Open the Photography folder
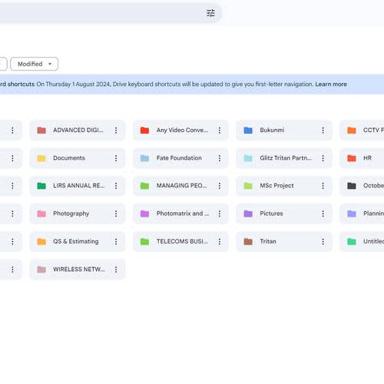Screen dimensions: 384x384 tap(77, 214)
